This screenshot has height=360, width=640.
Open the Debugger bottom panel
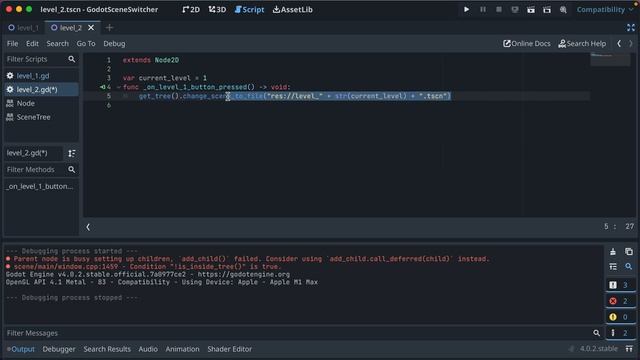[x=59, y=349]
